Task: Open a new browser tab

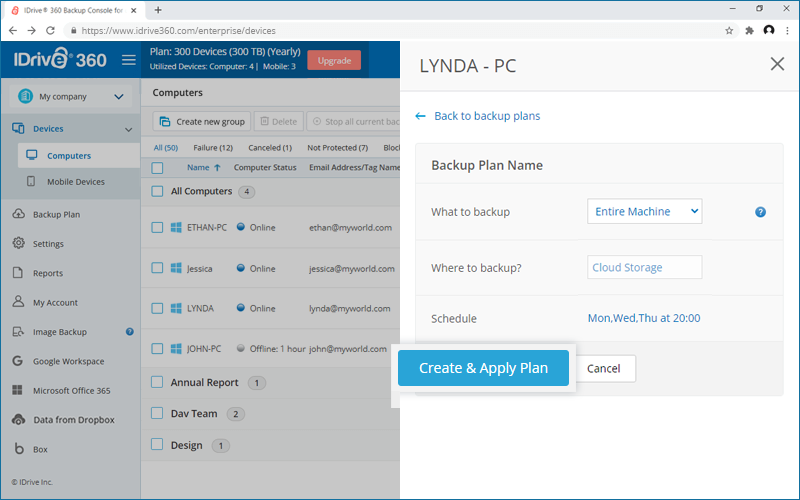Action: pyautogui.click(x=158, y=10)
